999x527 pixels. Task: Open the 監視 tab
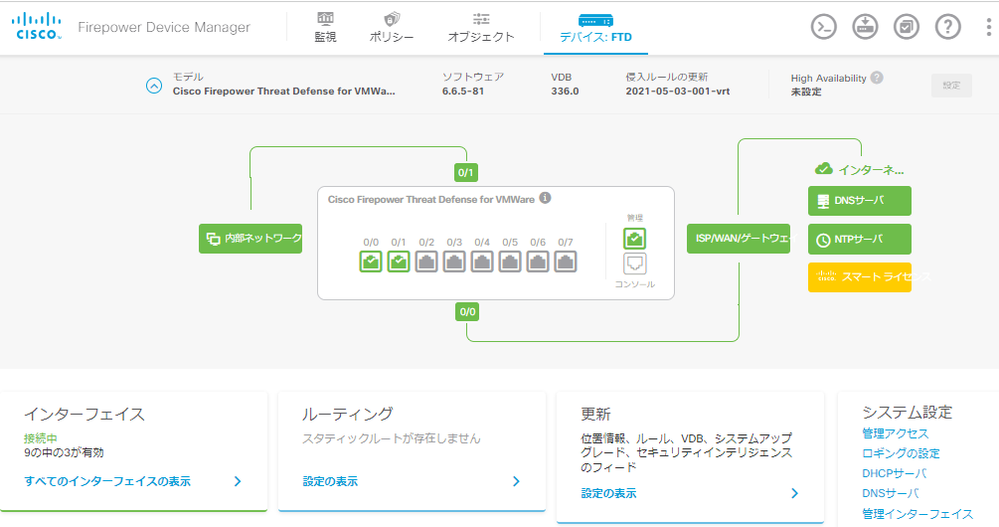(325, 27)
